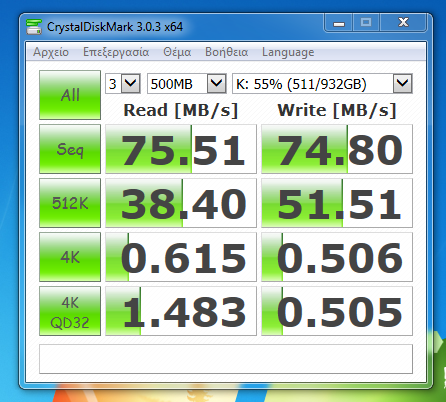
Task: Start the 512K benchmark test
Action: (70, 203)
